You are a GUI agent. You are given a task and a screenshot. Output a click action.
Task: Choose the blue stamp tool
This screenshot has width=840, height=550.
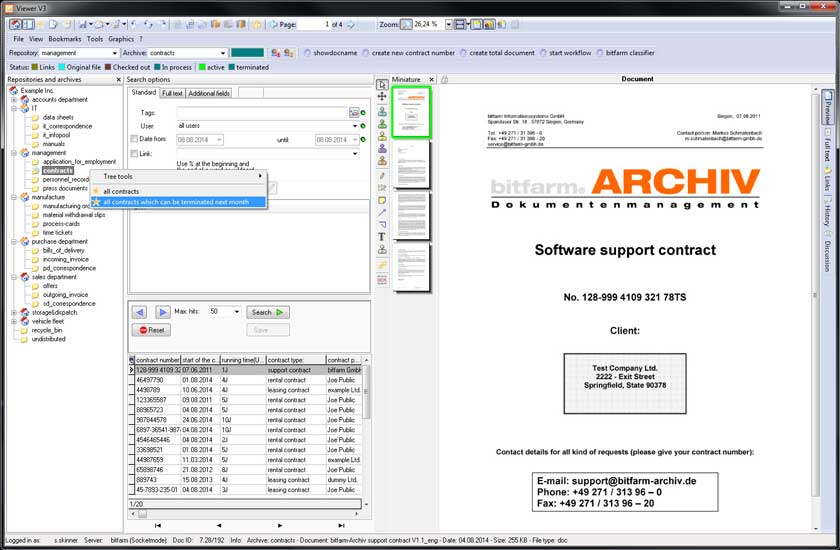[382, 111]
